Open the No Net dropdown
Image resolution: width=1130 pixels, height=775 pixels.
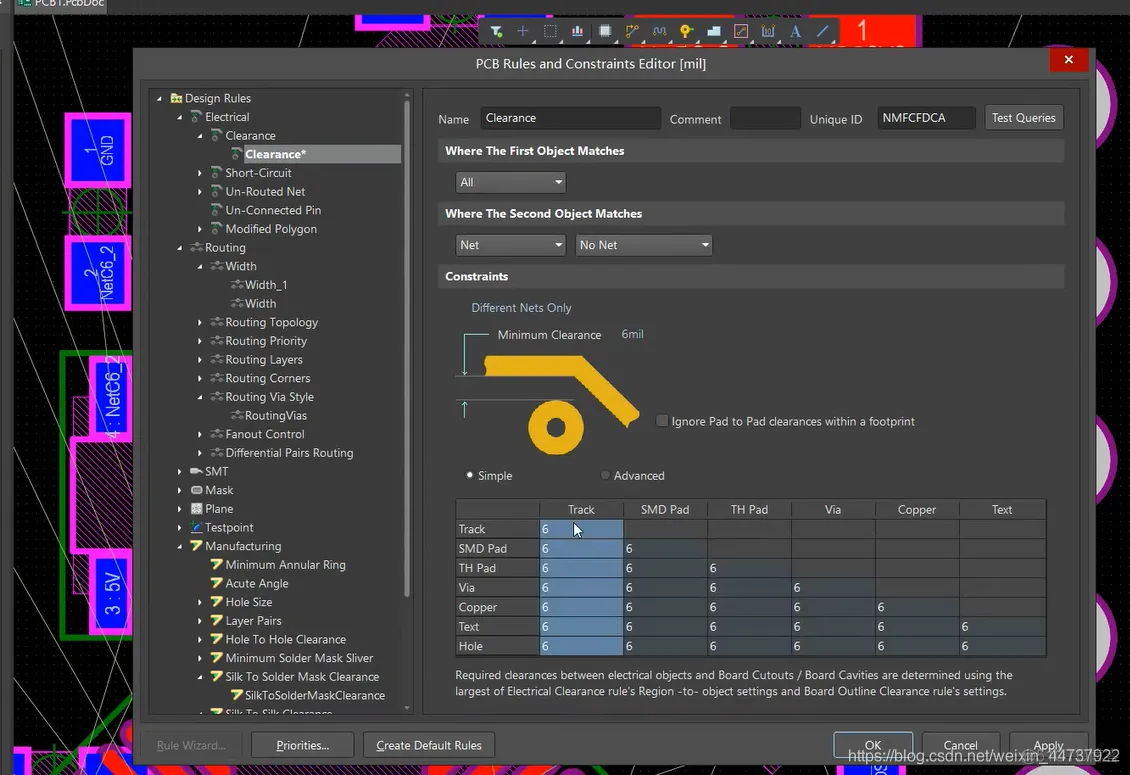pyautogui.click(x=644, y=245)
